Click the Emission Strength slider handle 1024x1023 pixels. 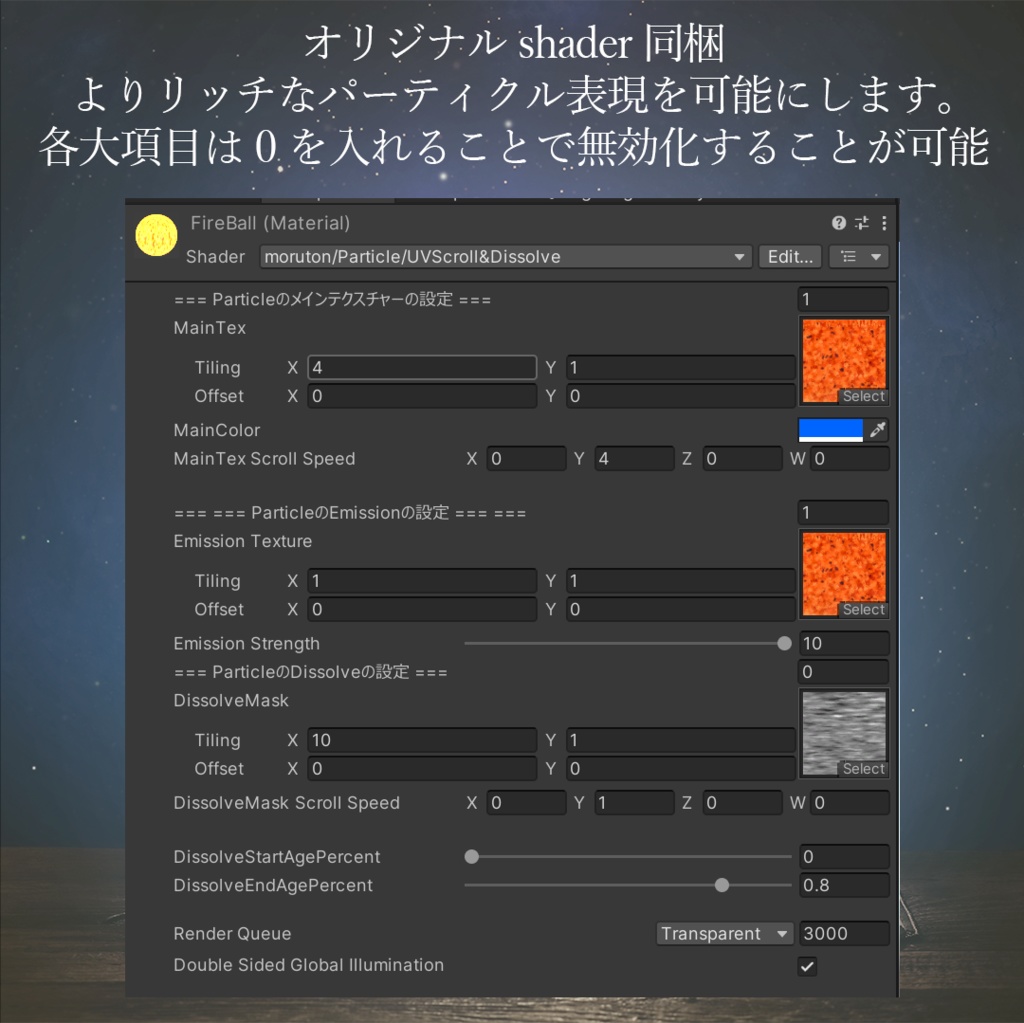[x=784, y=643]
